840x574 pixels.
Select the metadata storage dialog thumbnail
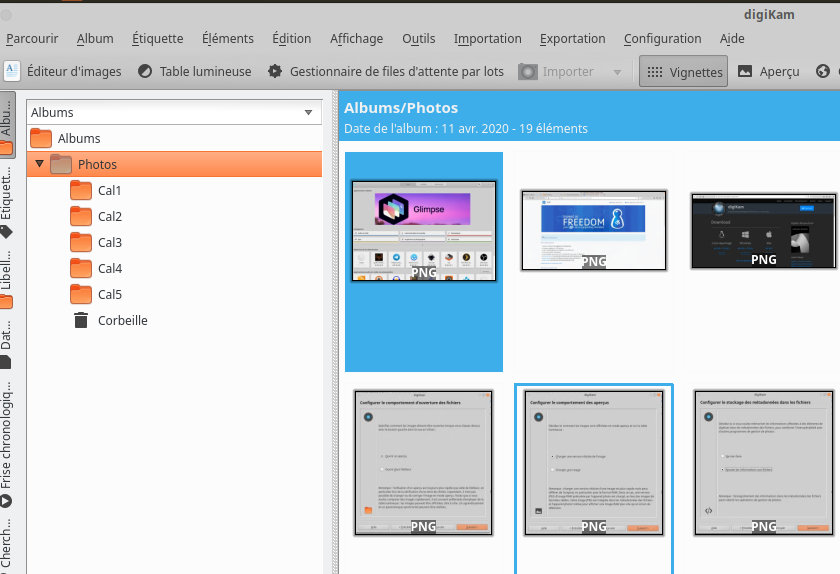(763, 463)
